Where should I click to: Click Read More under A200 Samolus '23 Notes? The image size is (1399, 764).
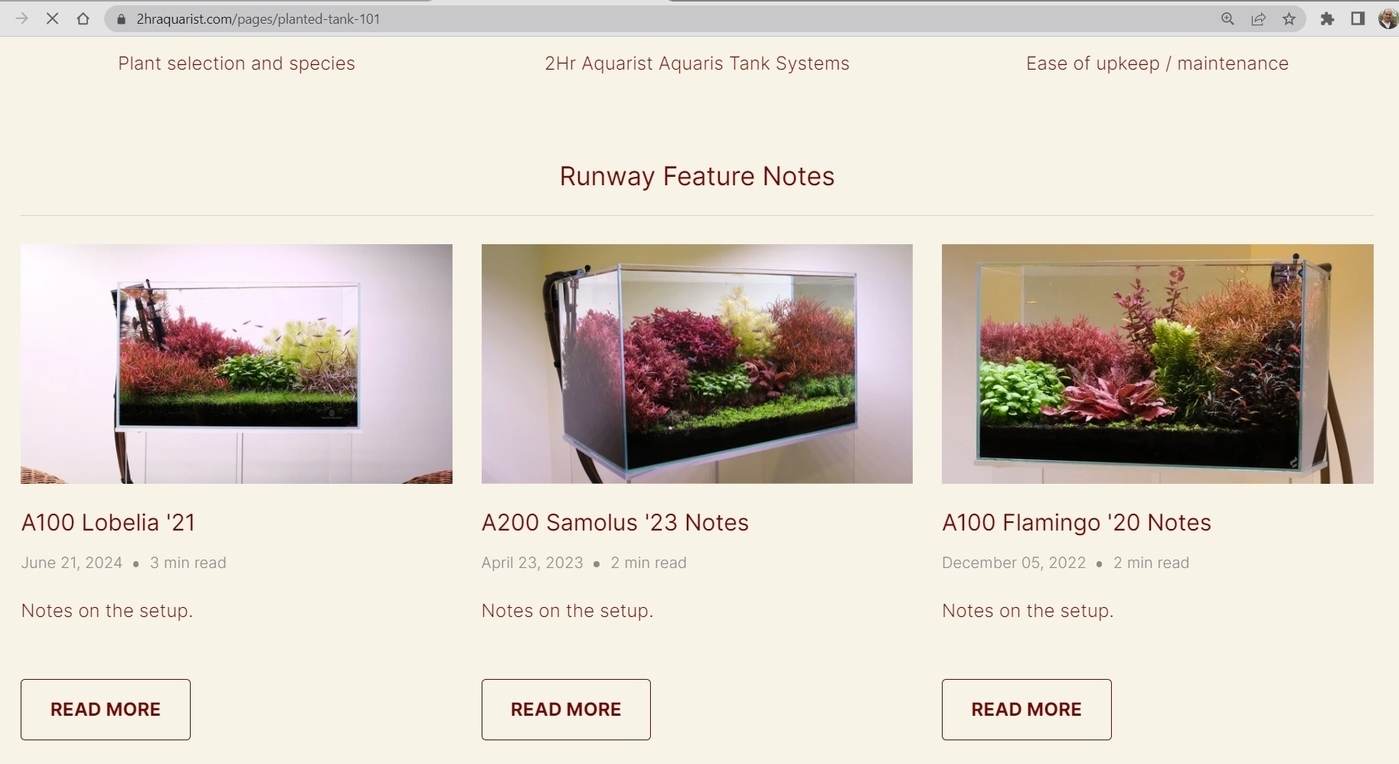click(566, 709)
